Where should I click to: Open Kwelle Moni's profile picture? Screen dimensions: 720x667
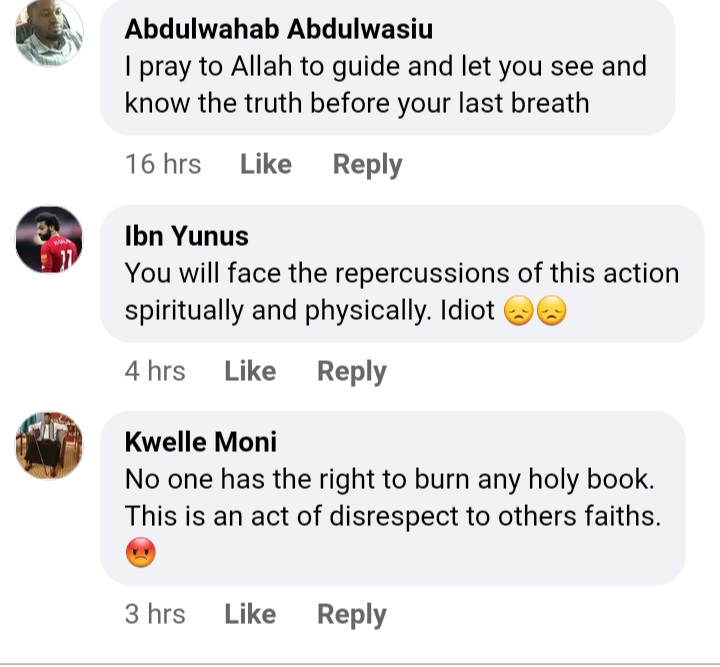(49, 445)
